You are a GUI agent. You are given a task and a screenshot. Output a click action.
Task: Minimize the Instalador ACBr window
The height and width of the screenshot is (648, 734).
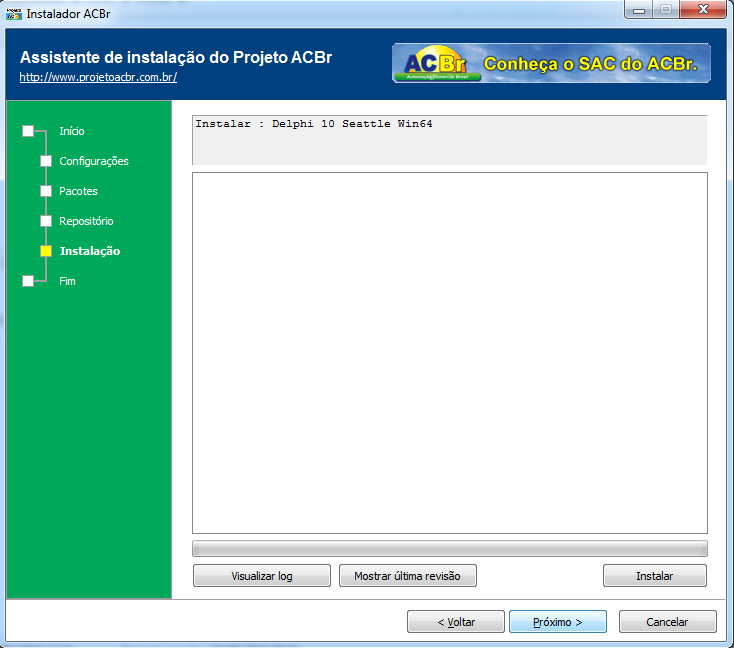639,9
